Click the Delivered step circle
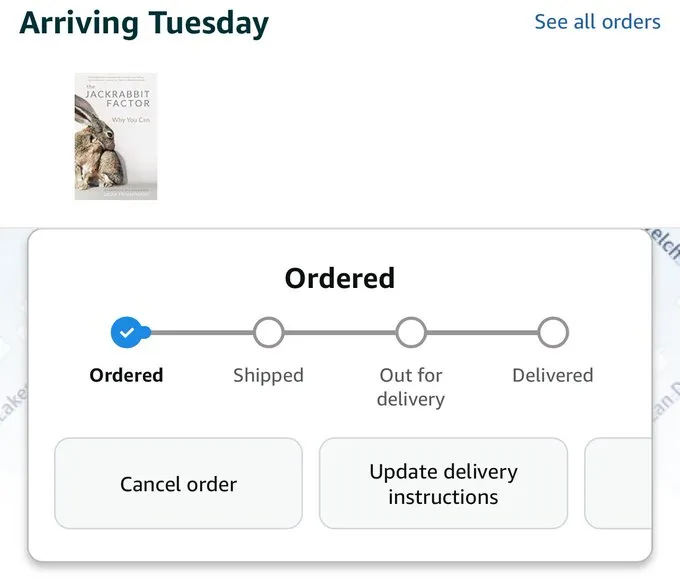Viewport: 680px width, 586px height. [553, 332]
